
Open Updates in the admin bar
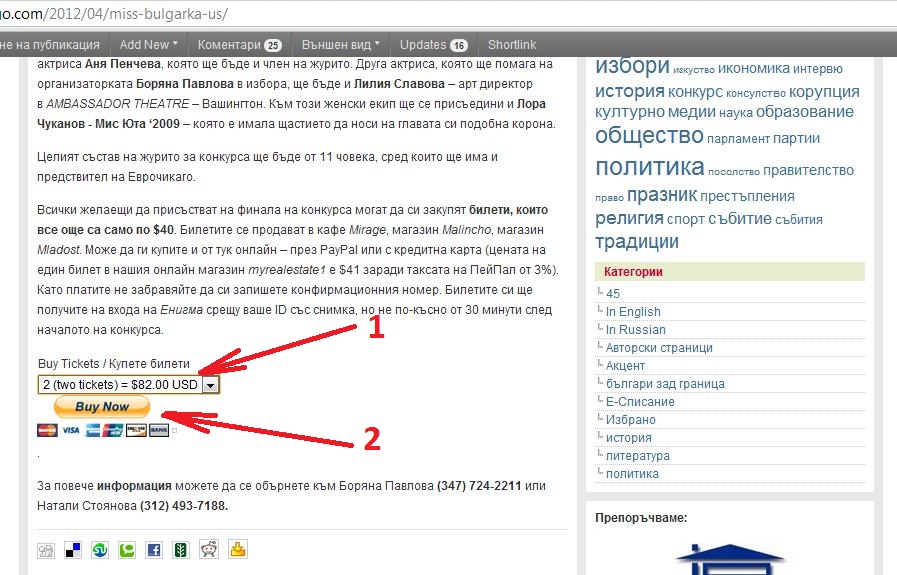click(x=433, y=44)
